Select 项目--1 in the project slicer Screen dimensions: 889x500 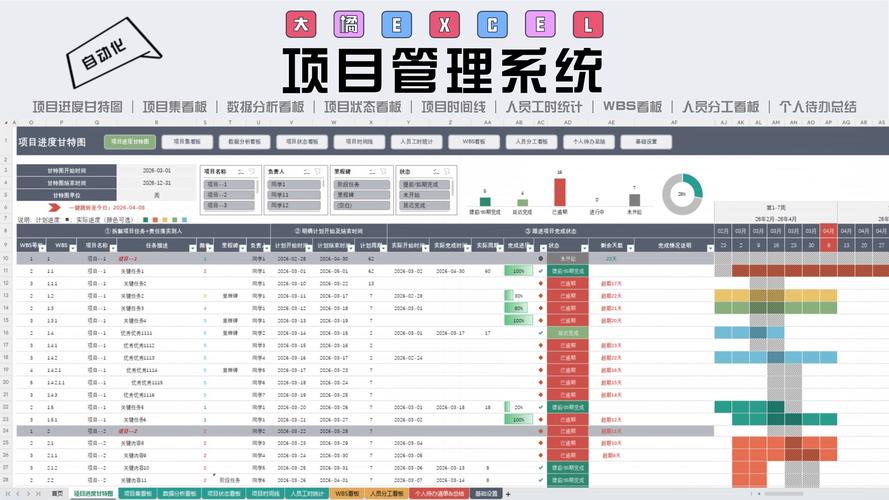click(x=228, y=184)
